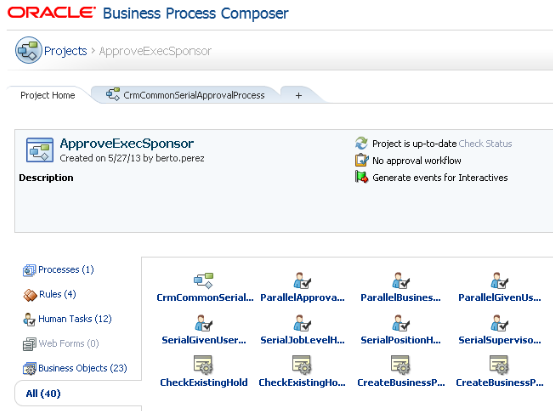
Task: Click the approval workflow icon
Action: pos(361,160)
